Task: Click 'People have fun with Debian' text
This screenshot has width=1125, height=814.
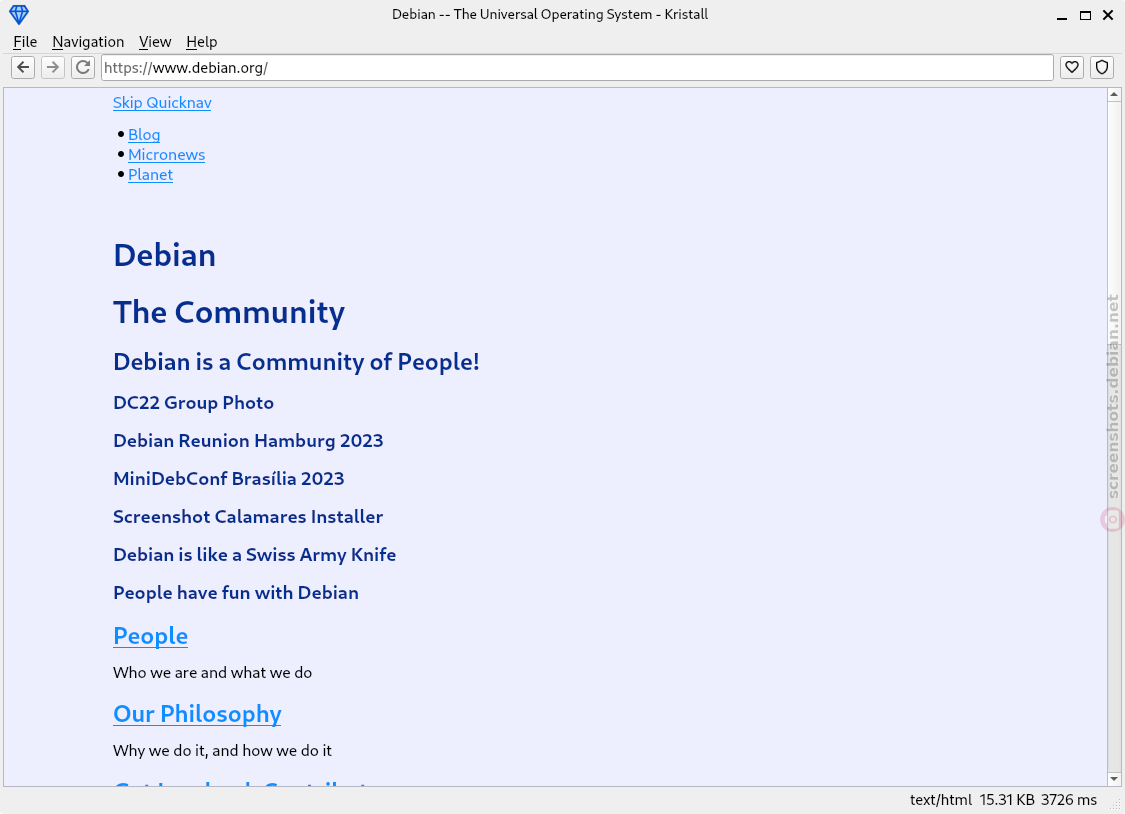Action: [x=236, y=593]
